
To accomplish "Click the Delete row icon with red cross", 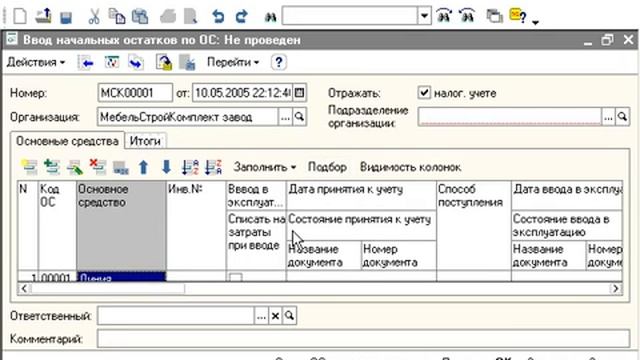I will [x=98, y=167].
